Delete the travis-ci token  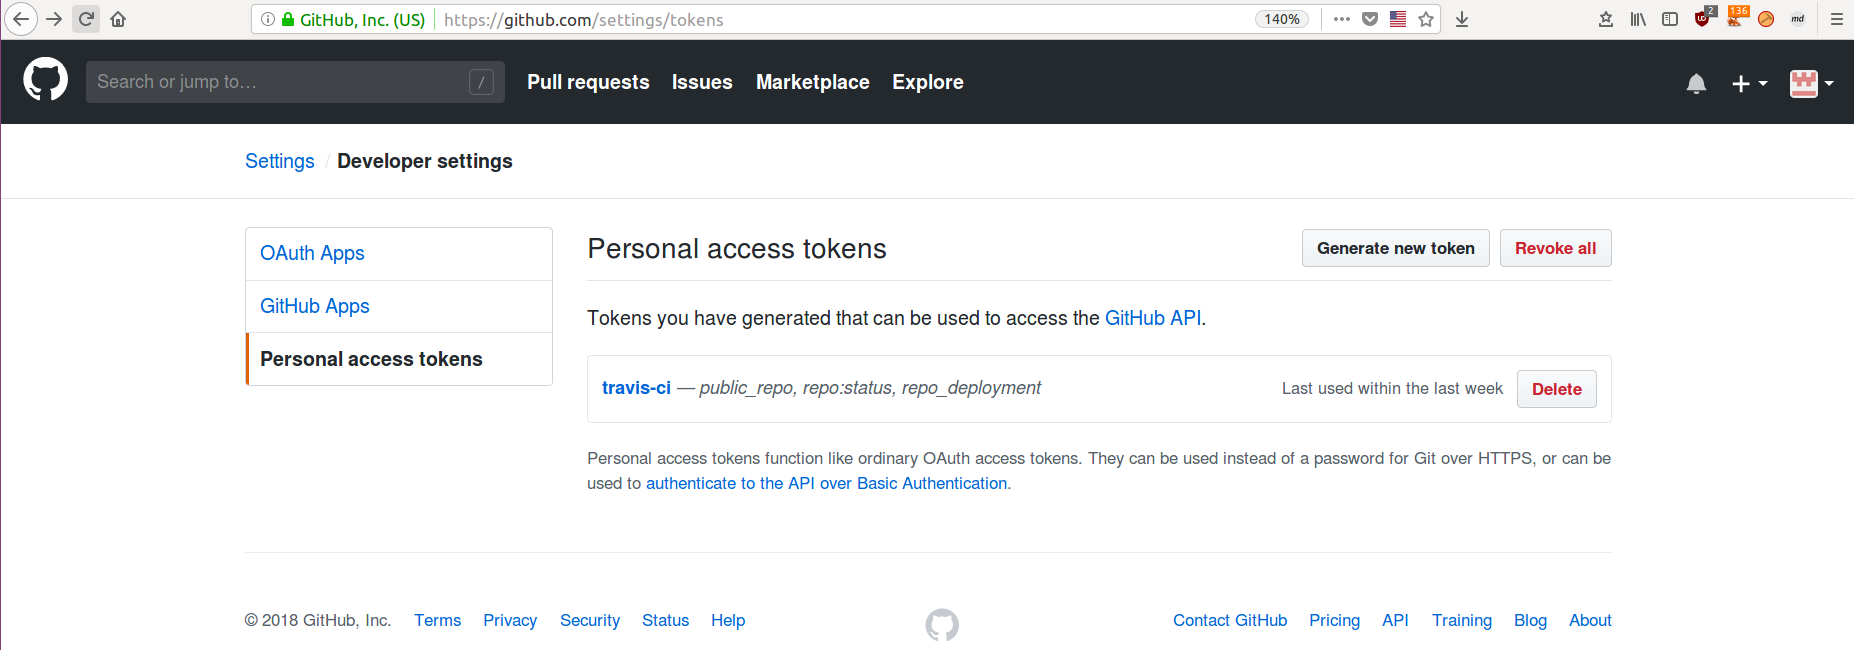pos(1556,390)
